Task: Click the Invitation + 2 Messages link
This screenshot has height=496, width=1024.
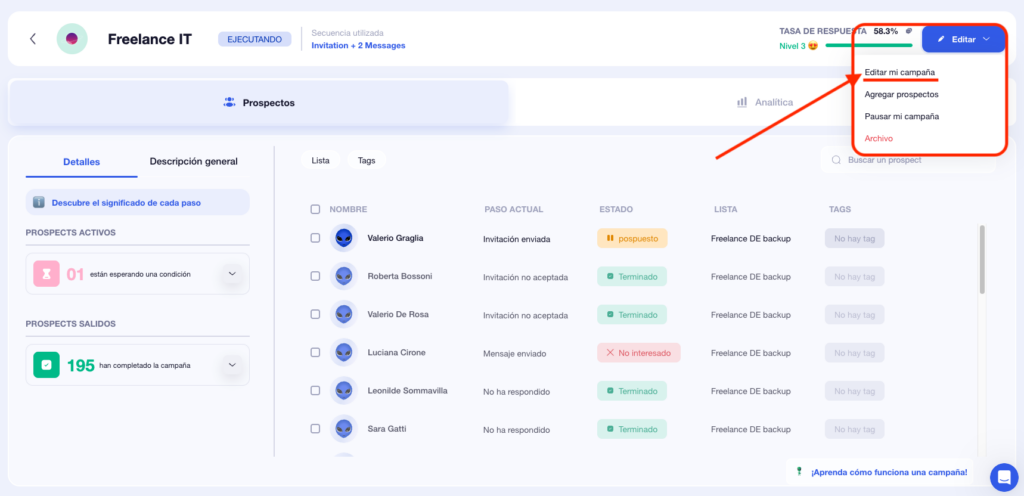Action: click(358, 45)
